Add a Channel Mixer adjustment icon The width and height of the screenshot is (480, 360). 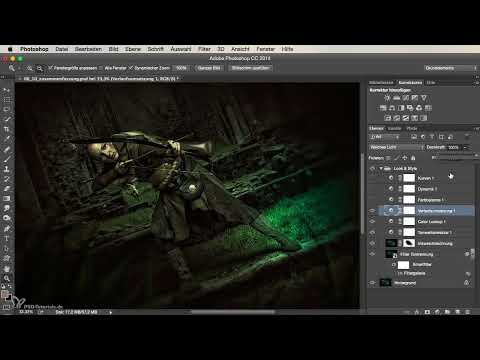tap(419, 108)
